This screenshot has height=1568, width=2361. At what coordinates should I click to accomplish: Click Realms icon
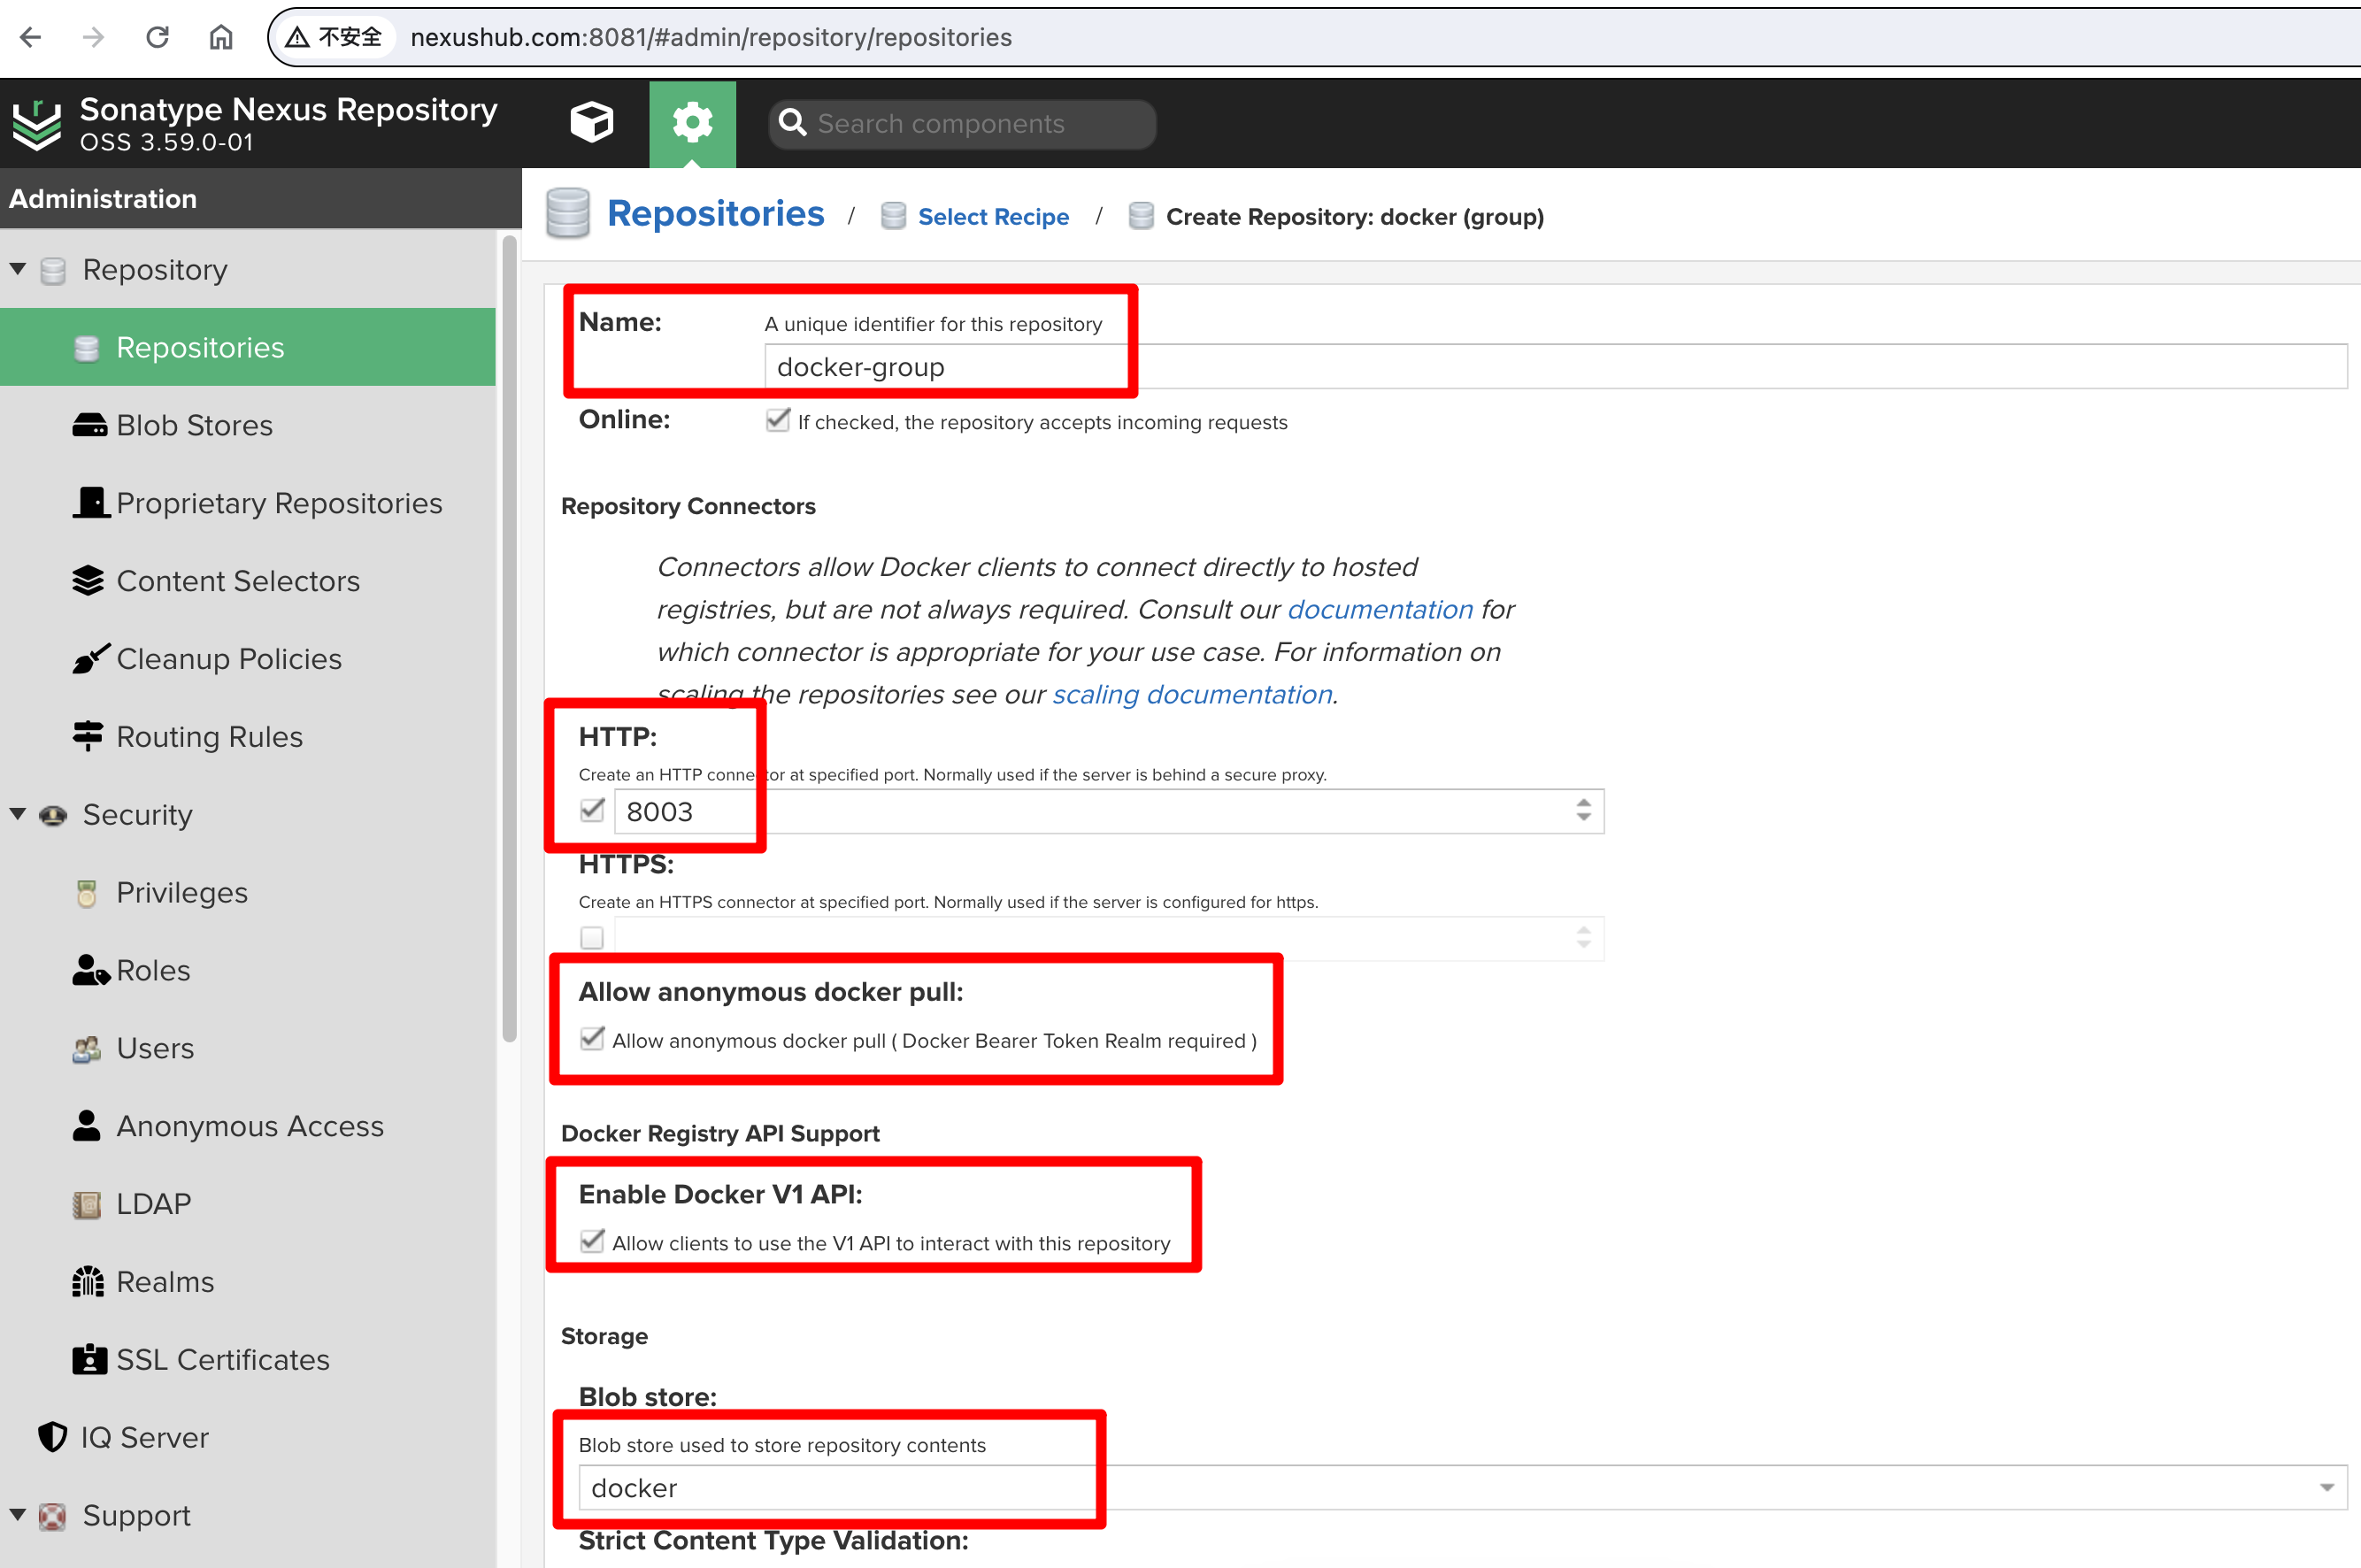(x=88, y=1281)
